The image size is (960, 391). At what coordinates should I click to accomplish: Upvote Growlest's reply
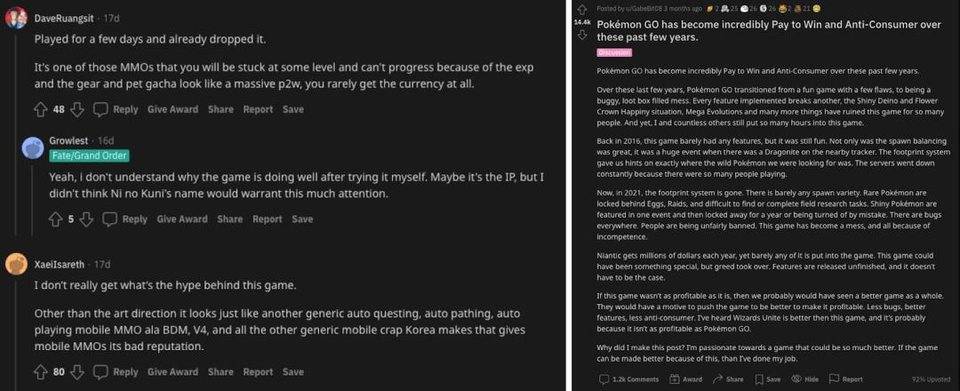pyautogui.click(x=56, y=219)
